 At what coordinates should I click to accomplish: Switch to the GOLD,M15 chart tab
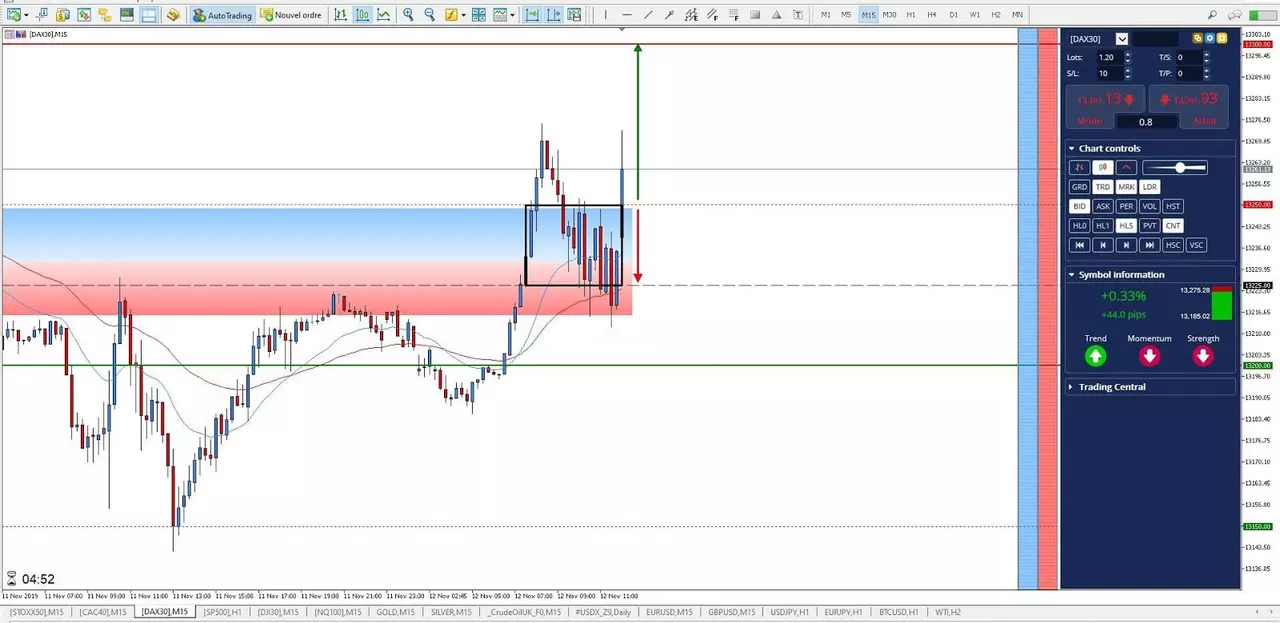(396, 612)
